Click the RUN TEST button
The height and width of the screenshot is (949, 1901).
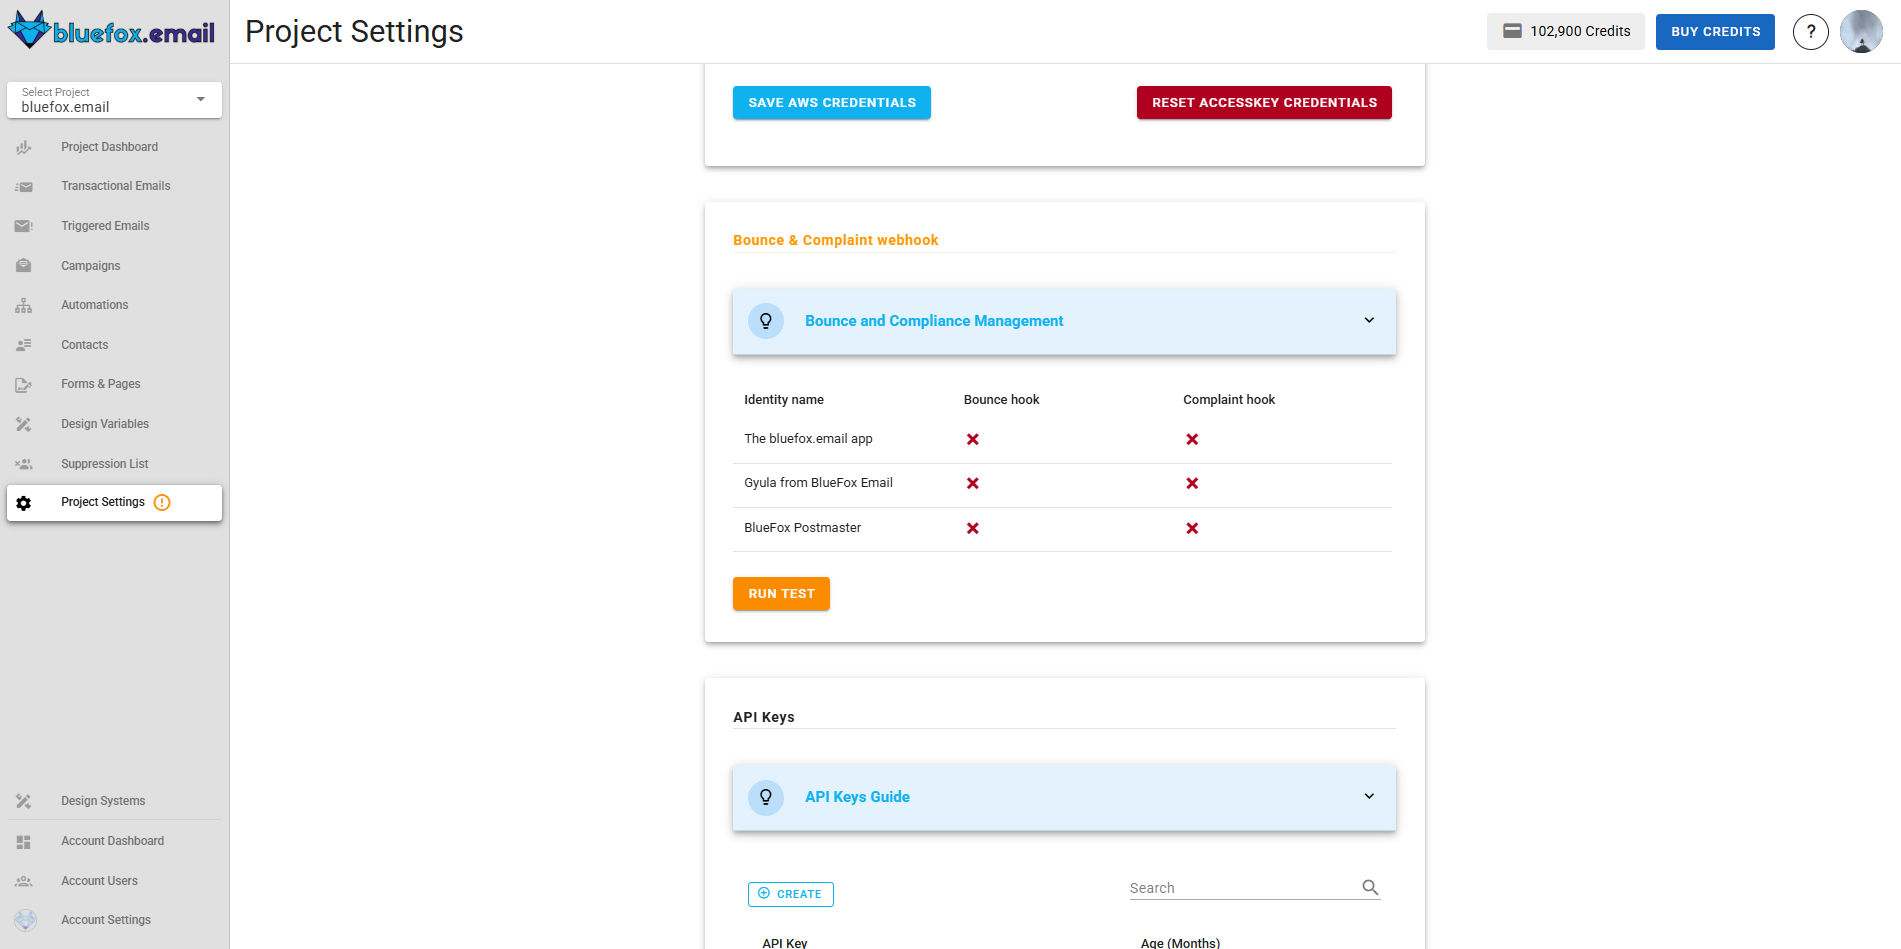pyautogui.click(x=781, y=593)
